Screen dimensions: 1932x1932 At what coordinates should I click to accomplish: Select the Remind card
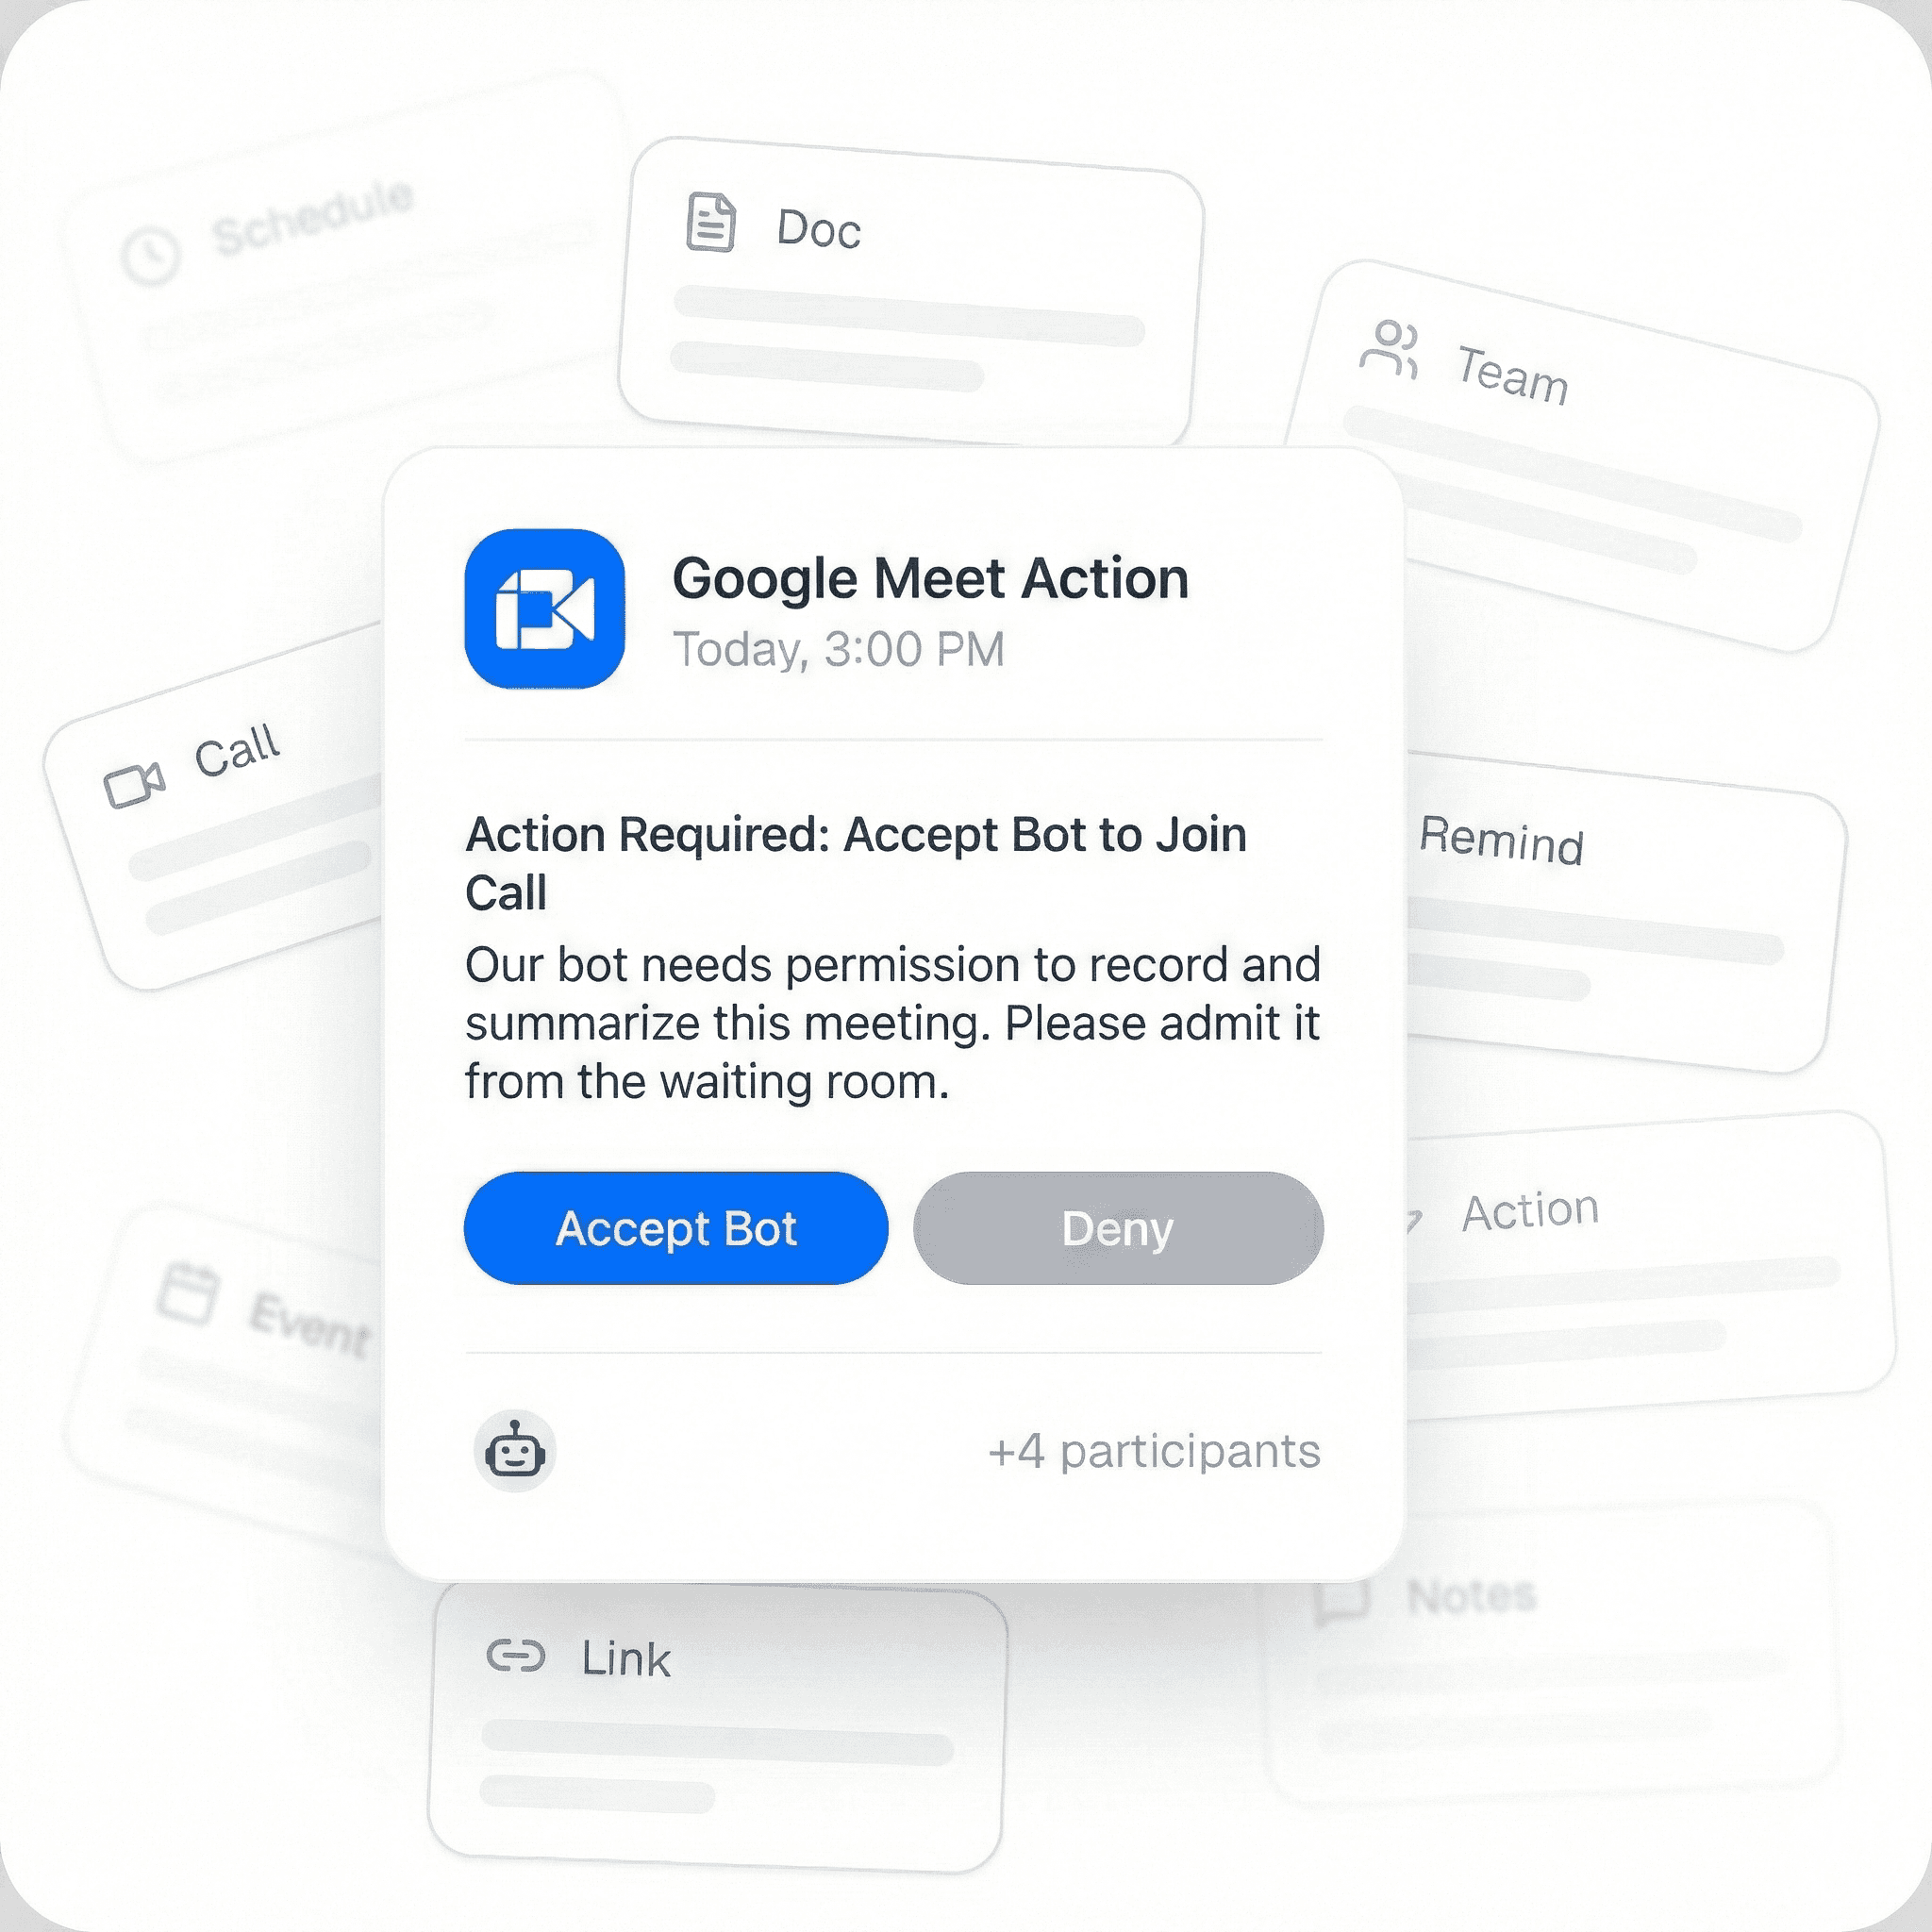[1618, 912]
